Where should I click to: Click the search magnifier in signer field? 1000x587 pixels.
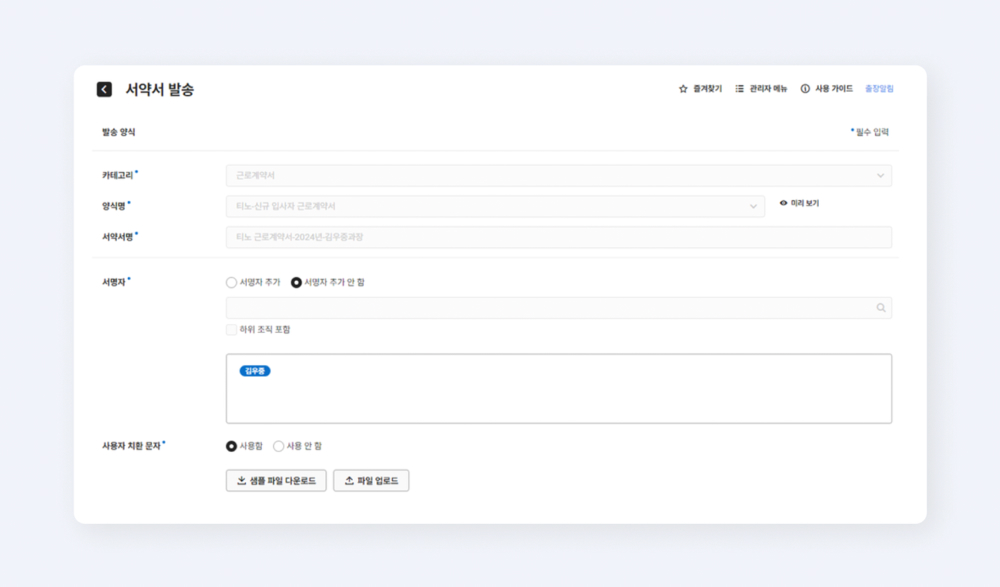[881, 308]
